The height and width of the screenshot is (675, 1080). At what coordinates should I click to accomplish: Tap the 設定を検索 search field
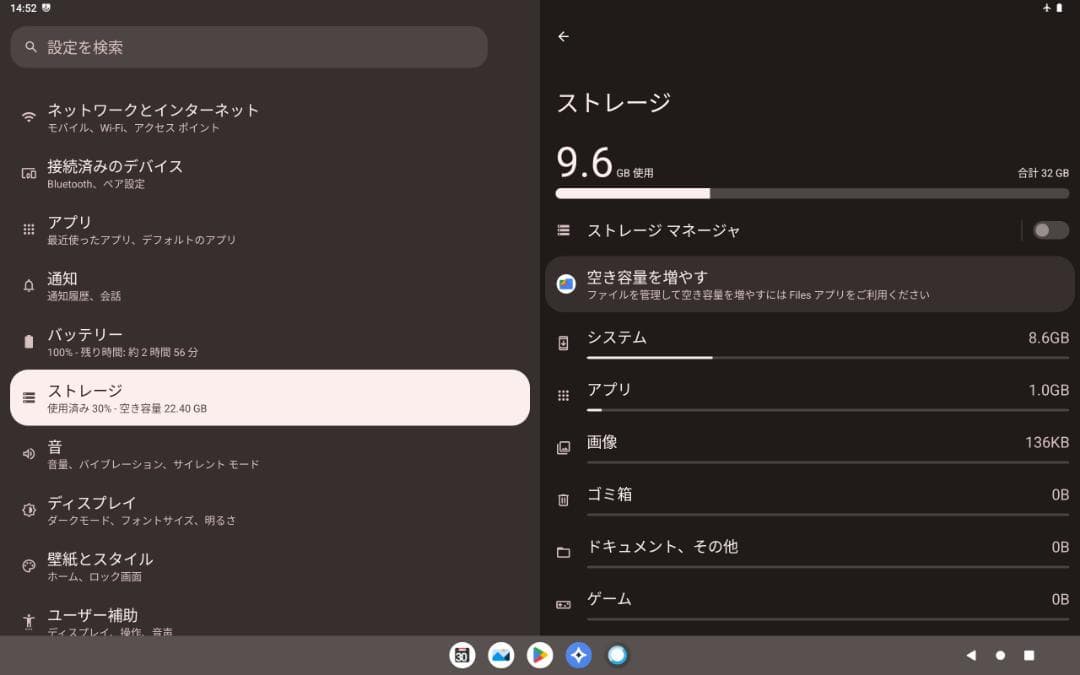(x=248, y=46)
